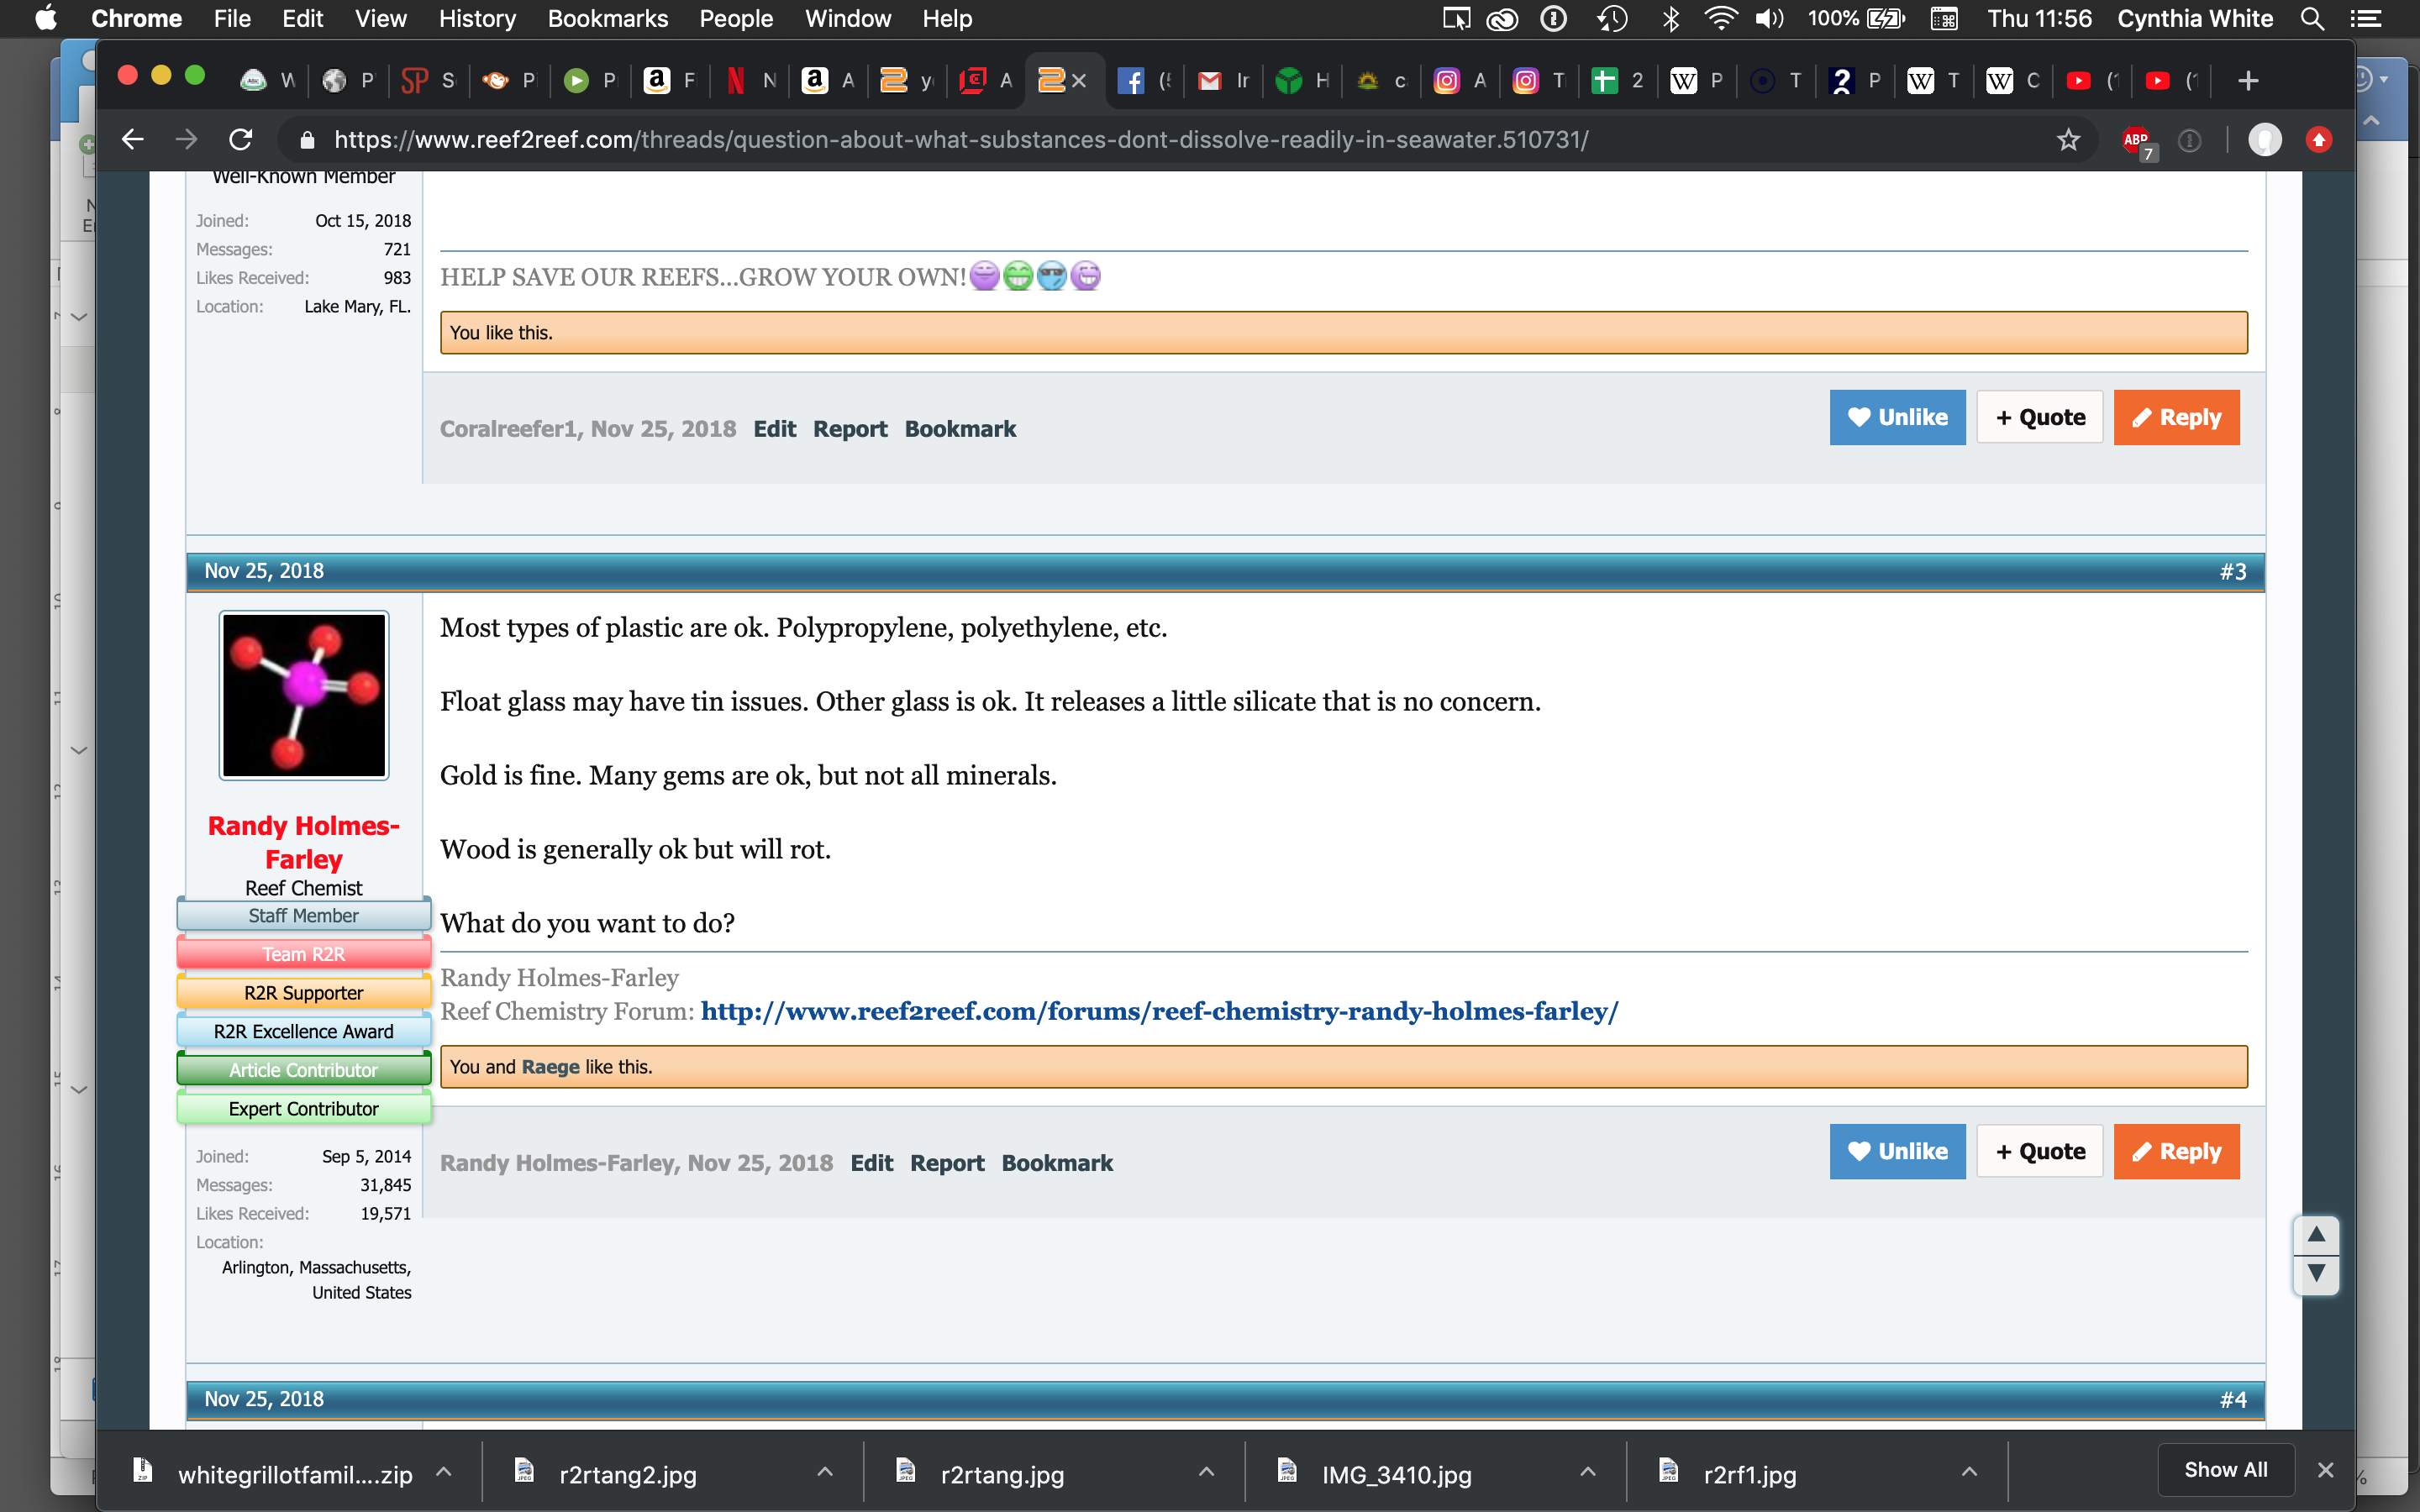Open the Creative Cloud menu bar icon
The height and width of the screenshot is (1512, 2420).
[1502, 18]
